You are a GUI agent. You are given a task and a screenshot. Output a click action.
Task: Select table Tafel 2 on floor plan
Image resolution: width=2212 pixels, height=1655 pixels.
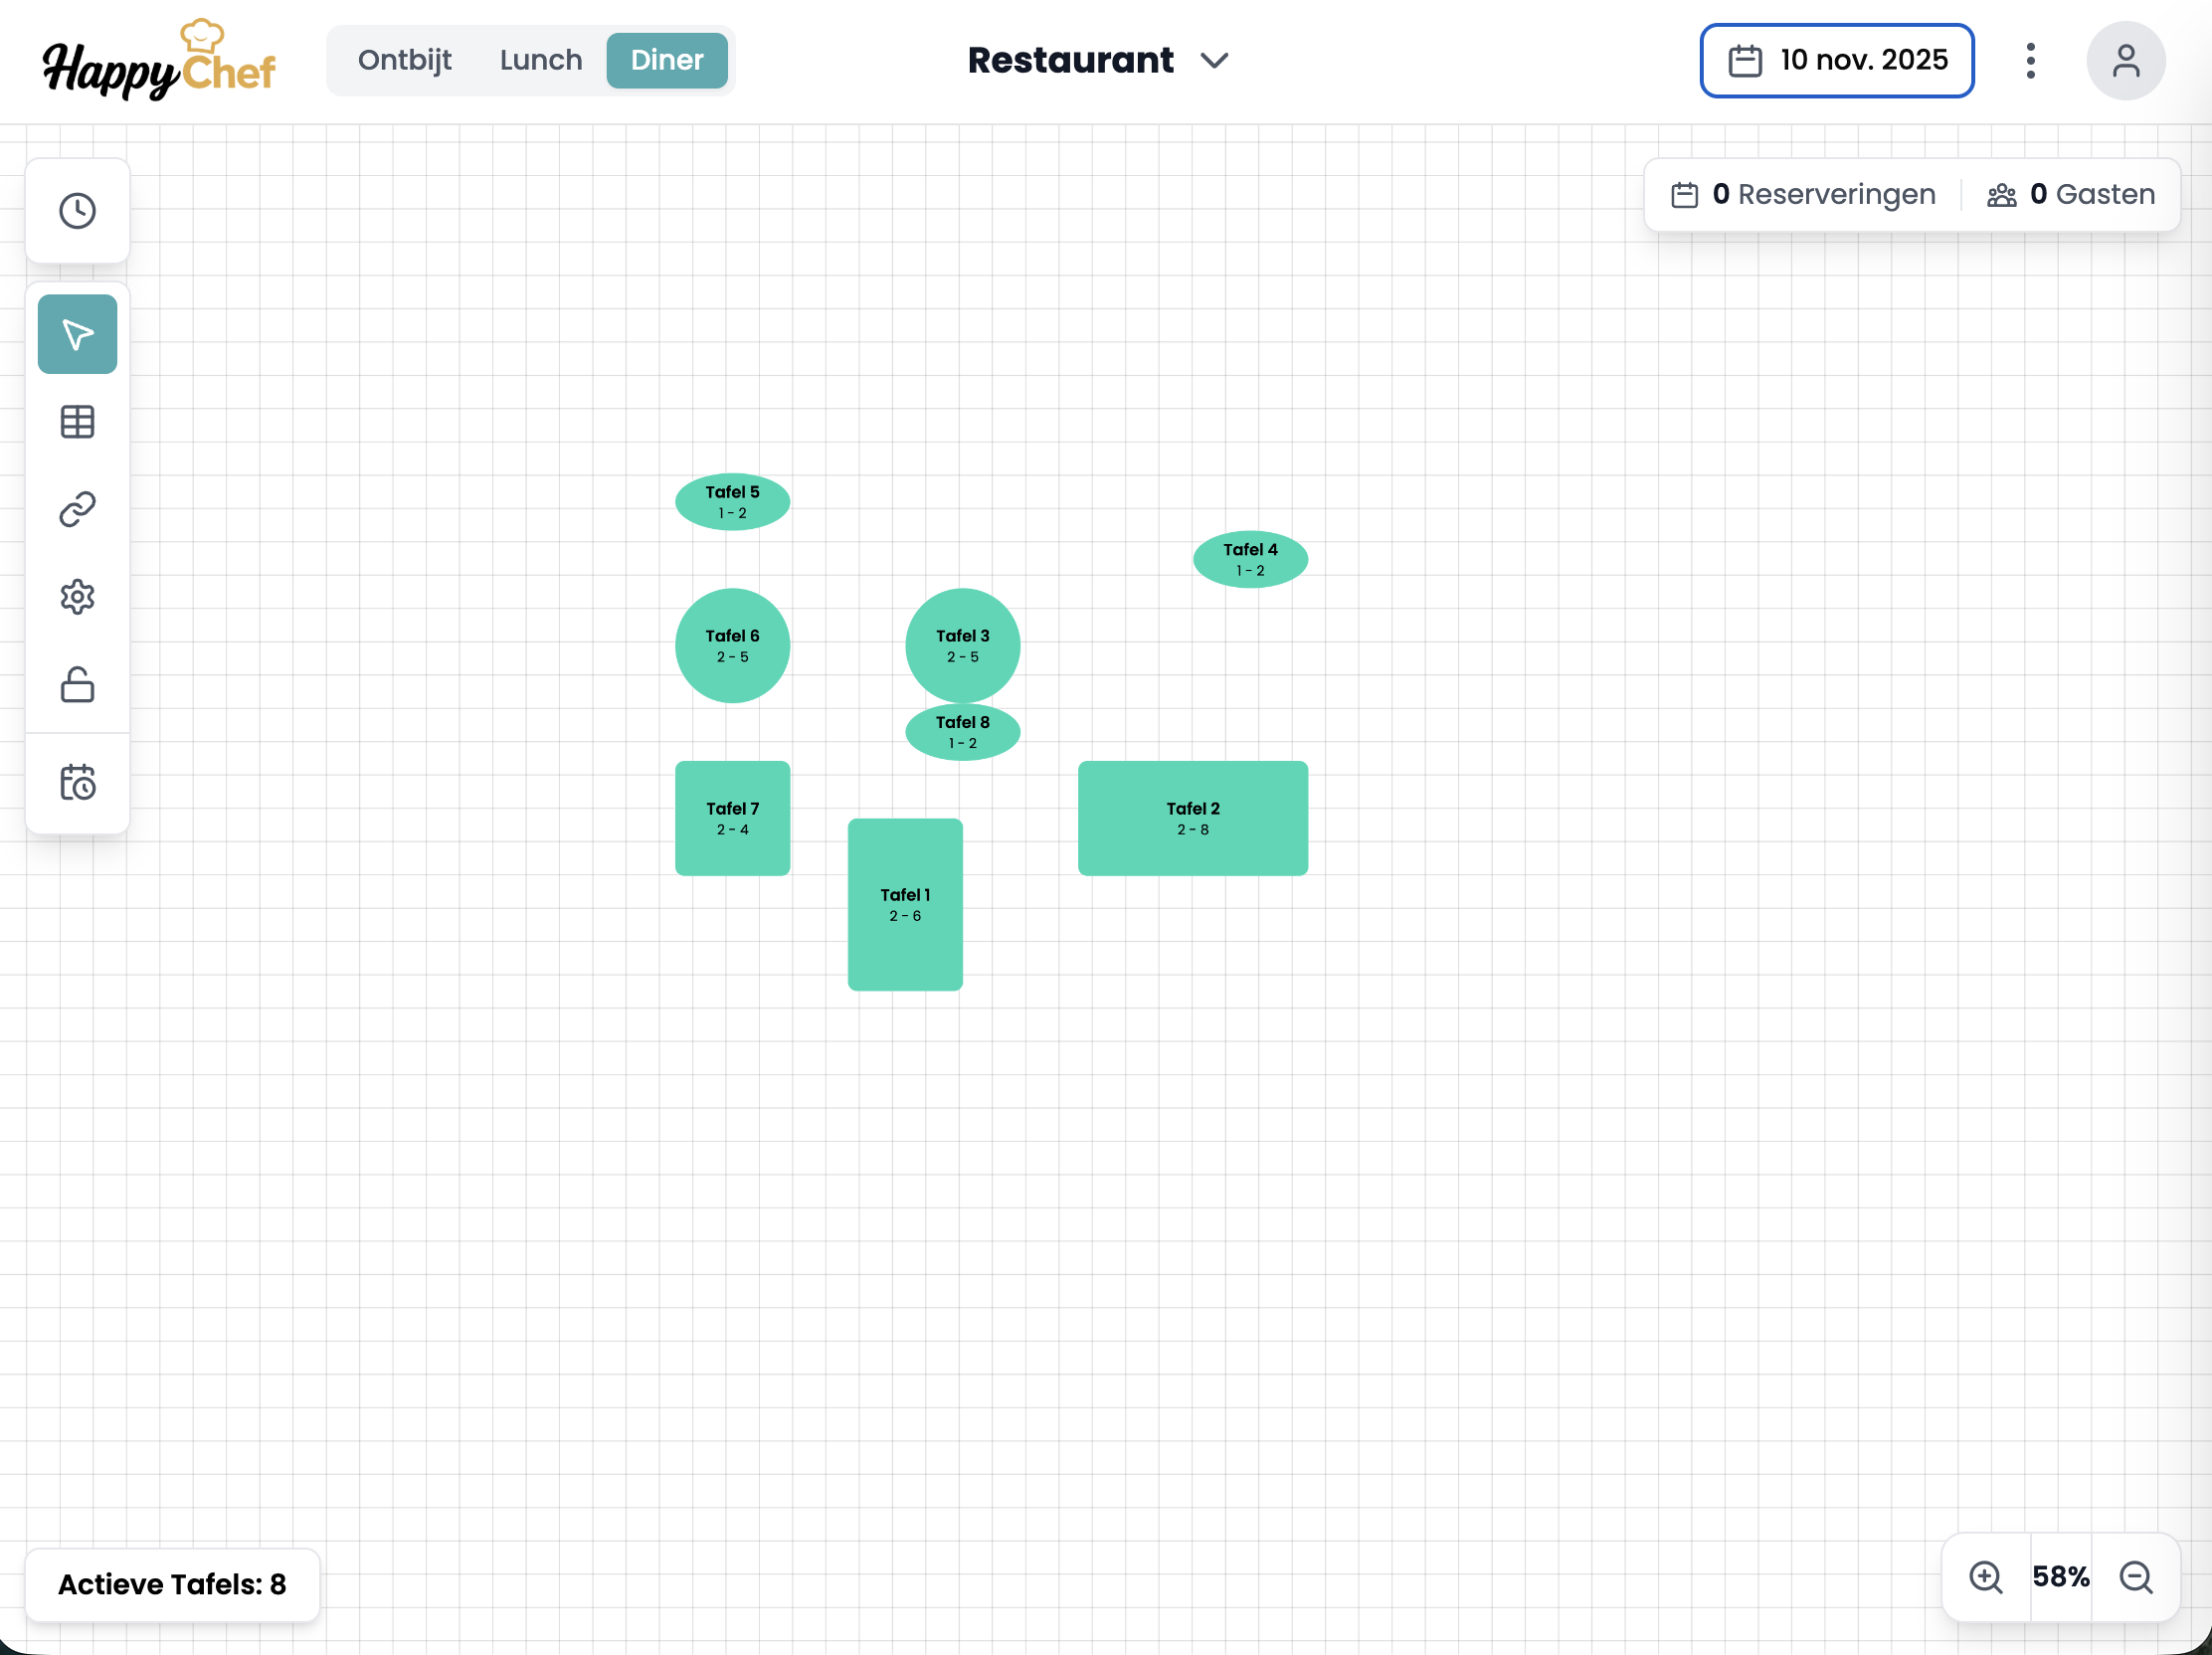click(x=1192, y=818)
